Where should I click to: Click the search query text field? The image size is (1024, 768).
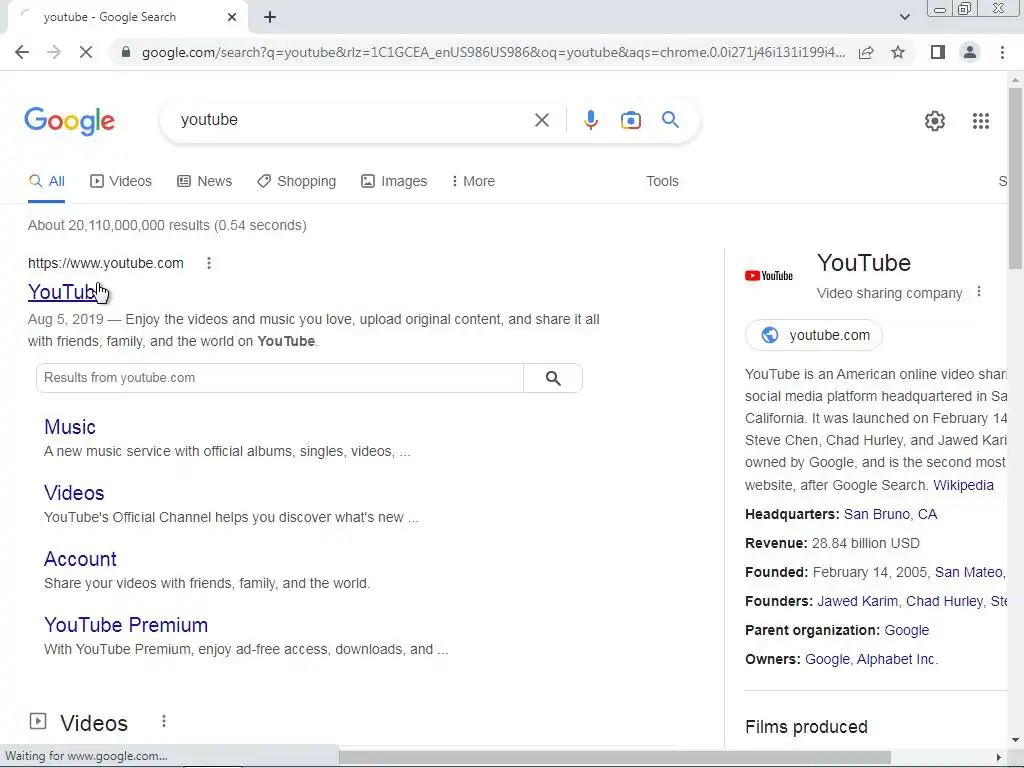click(353, 120)
